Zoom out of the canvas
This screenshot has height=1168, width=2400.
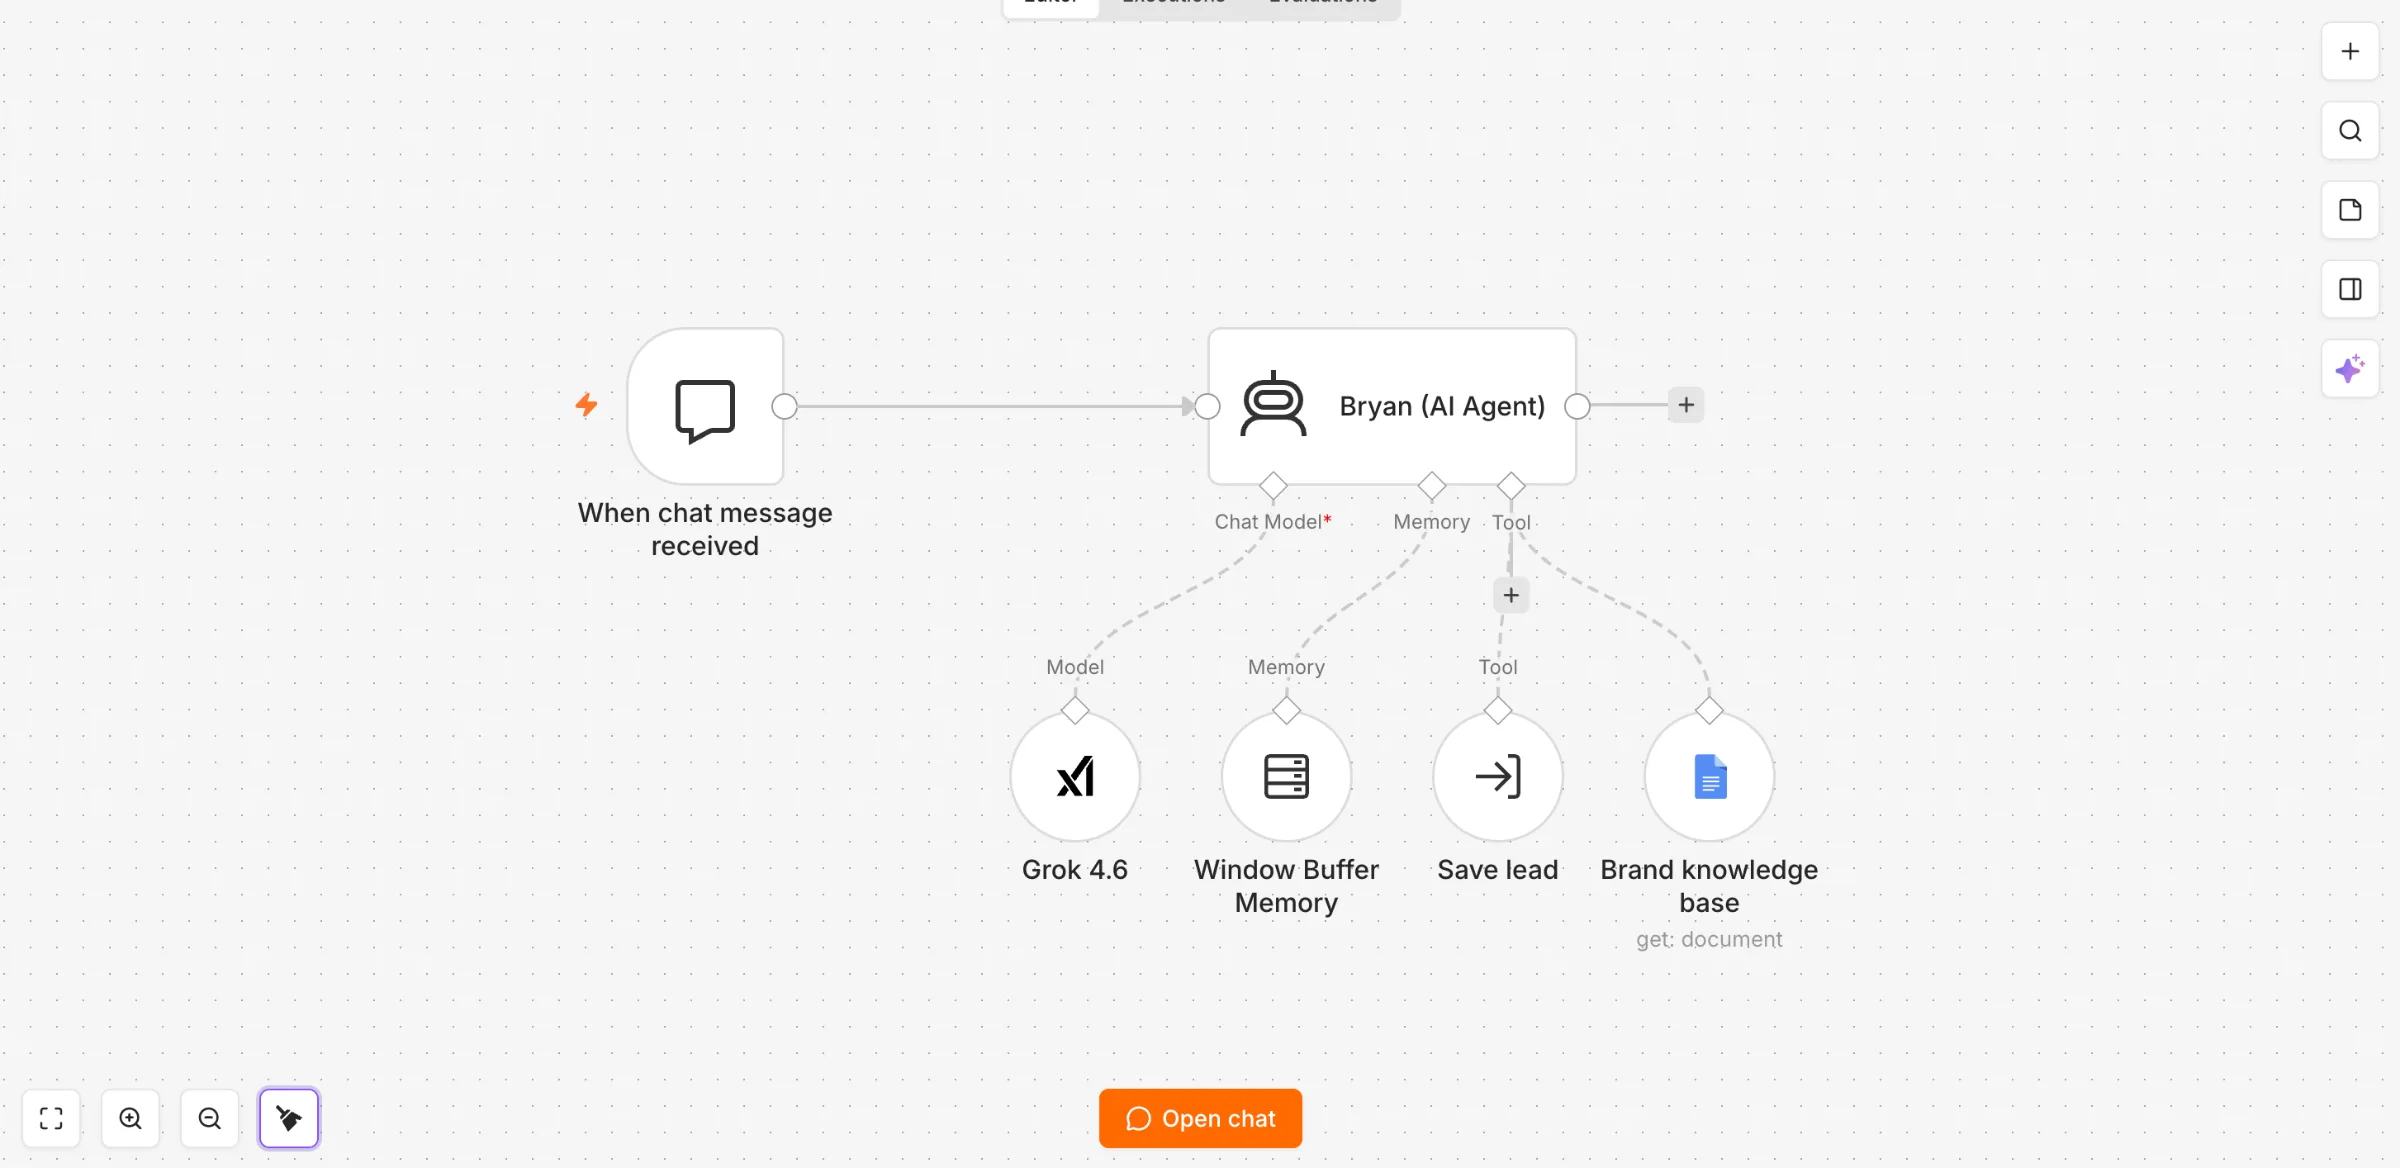tap(210, 1118)
